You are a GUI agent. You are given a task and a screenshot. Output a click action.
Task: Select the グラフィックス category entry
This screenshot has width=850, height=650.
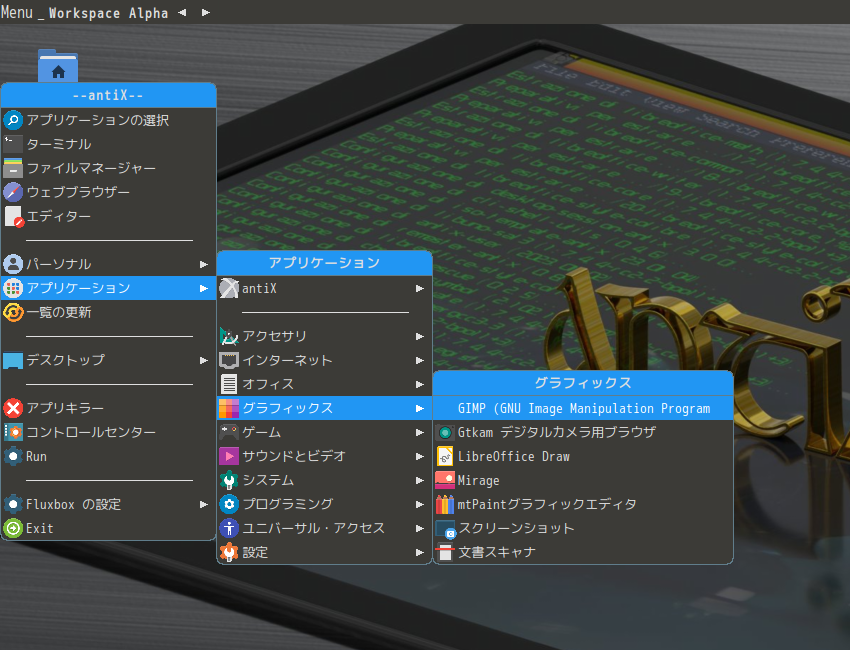(324, 408)
